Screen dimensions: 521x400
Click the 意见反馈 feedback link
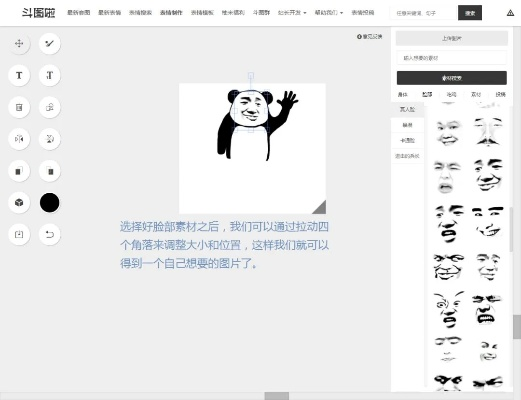coord(369,37)
